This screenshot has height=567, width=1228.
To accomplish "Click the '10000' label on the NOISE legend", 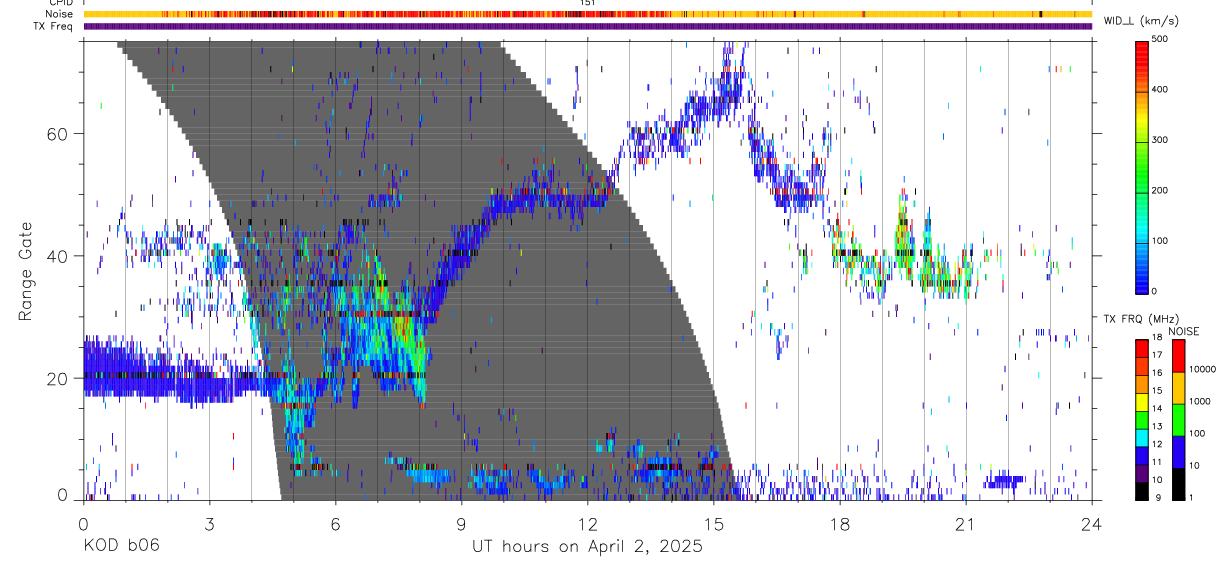I will (x=1203, y=369).
